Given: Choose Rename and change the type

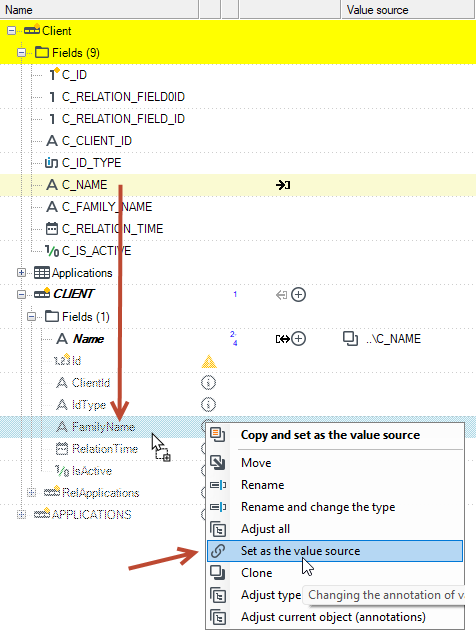Looking at the screenshot, I should click(335, 507).
